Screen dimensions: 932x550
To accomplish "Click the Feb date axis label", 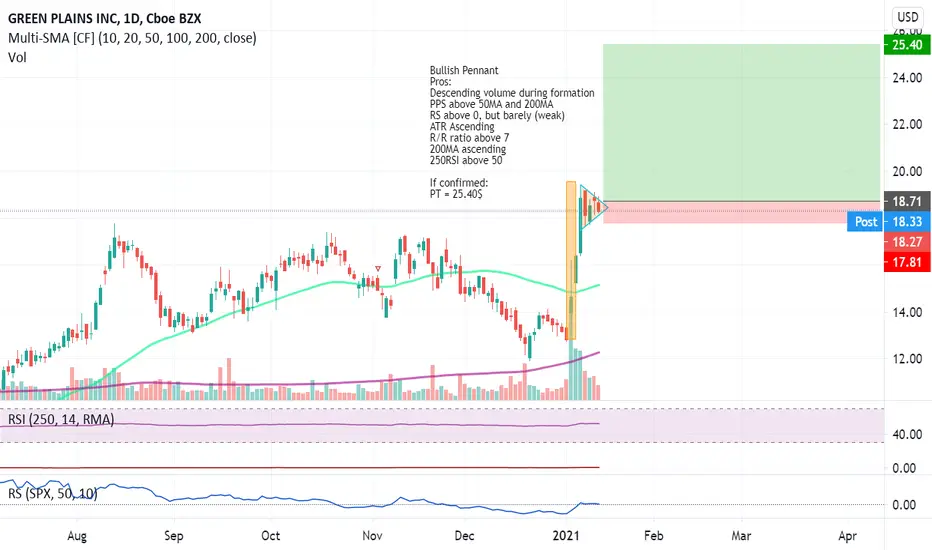I will [653, 536].
